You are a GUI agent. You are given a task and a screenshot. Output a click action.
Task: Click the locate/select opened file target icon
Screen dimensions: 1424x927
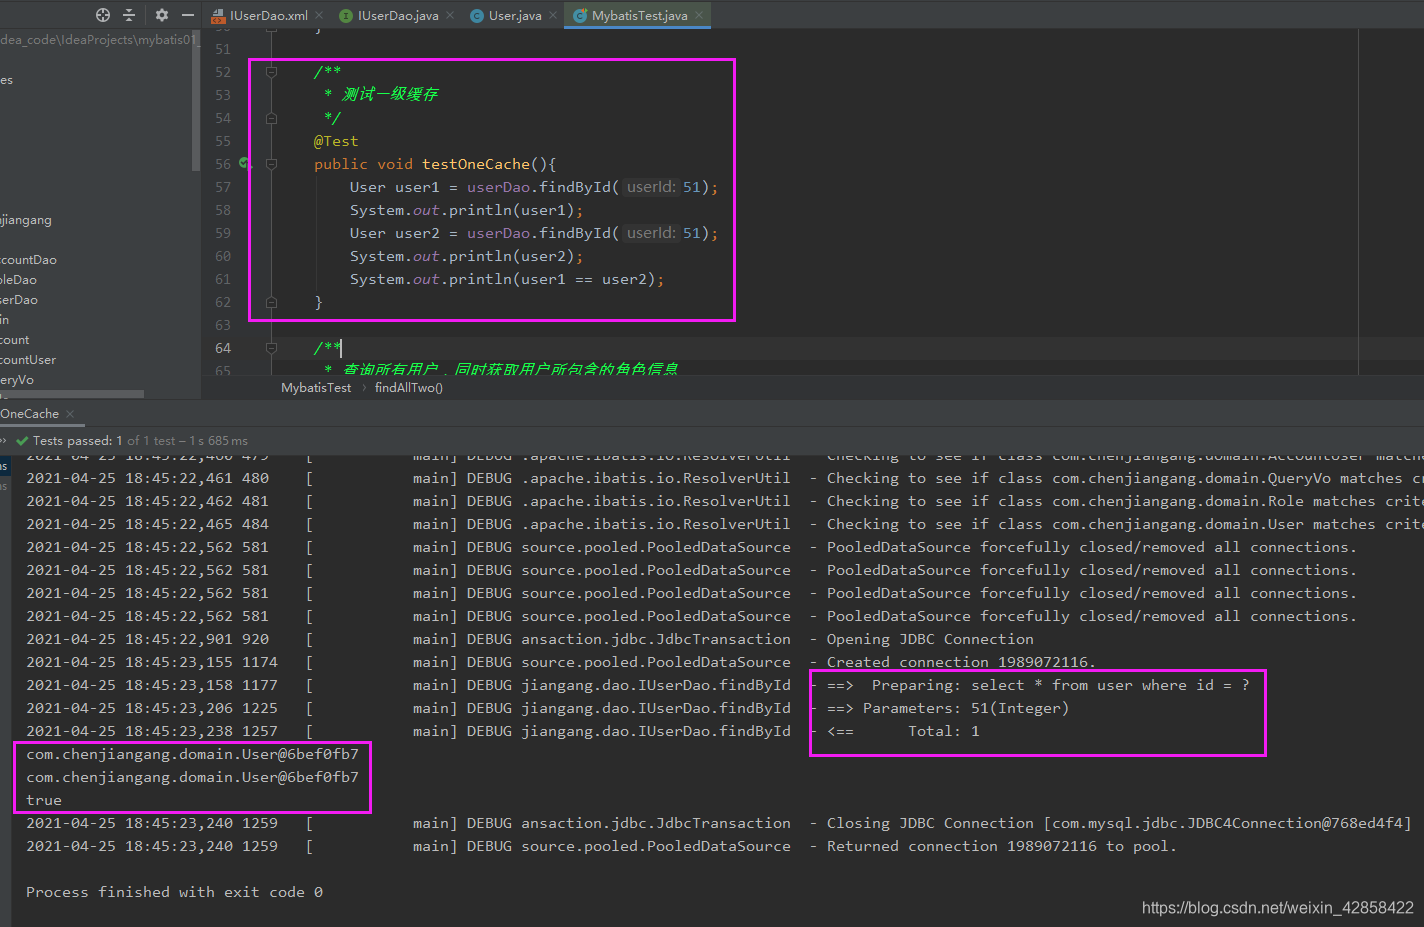(x=102, y=15)
